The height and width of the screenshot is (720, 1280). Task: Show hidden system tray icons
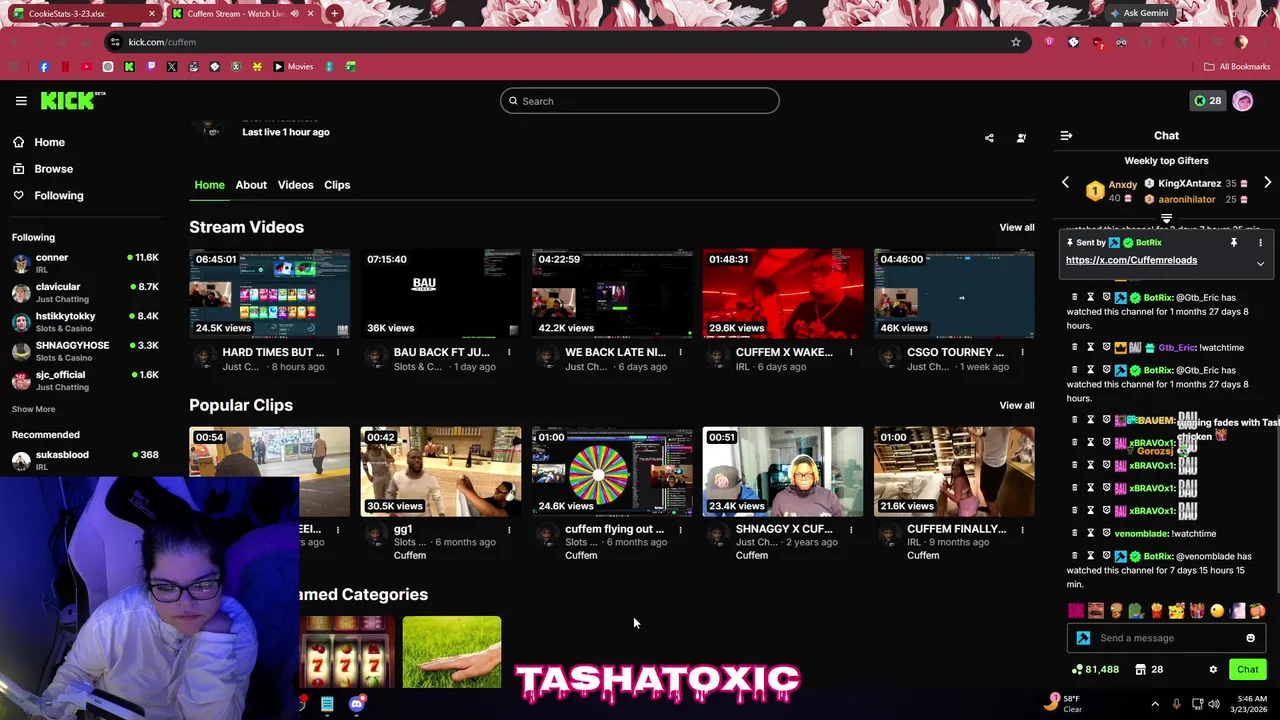point(1155,704)
